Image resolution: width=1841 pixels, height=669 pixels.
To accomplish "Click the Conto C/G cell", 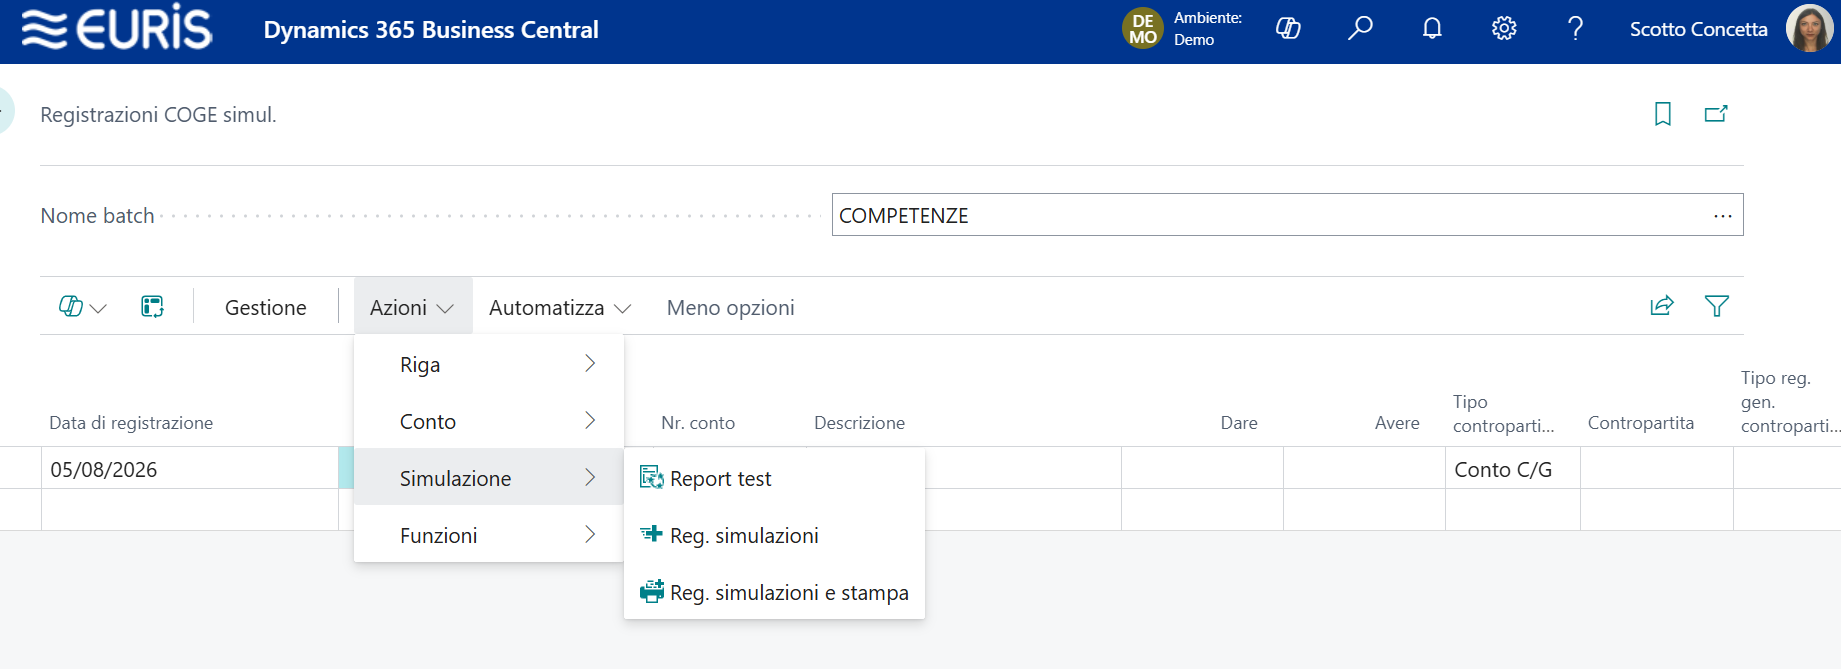I will click(x=1512, y=470).
